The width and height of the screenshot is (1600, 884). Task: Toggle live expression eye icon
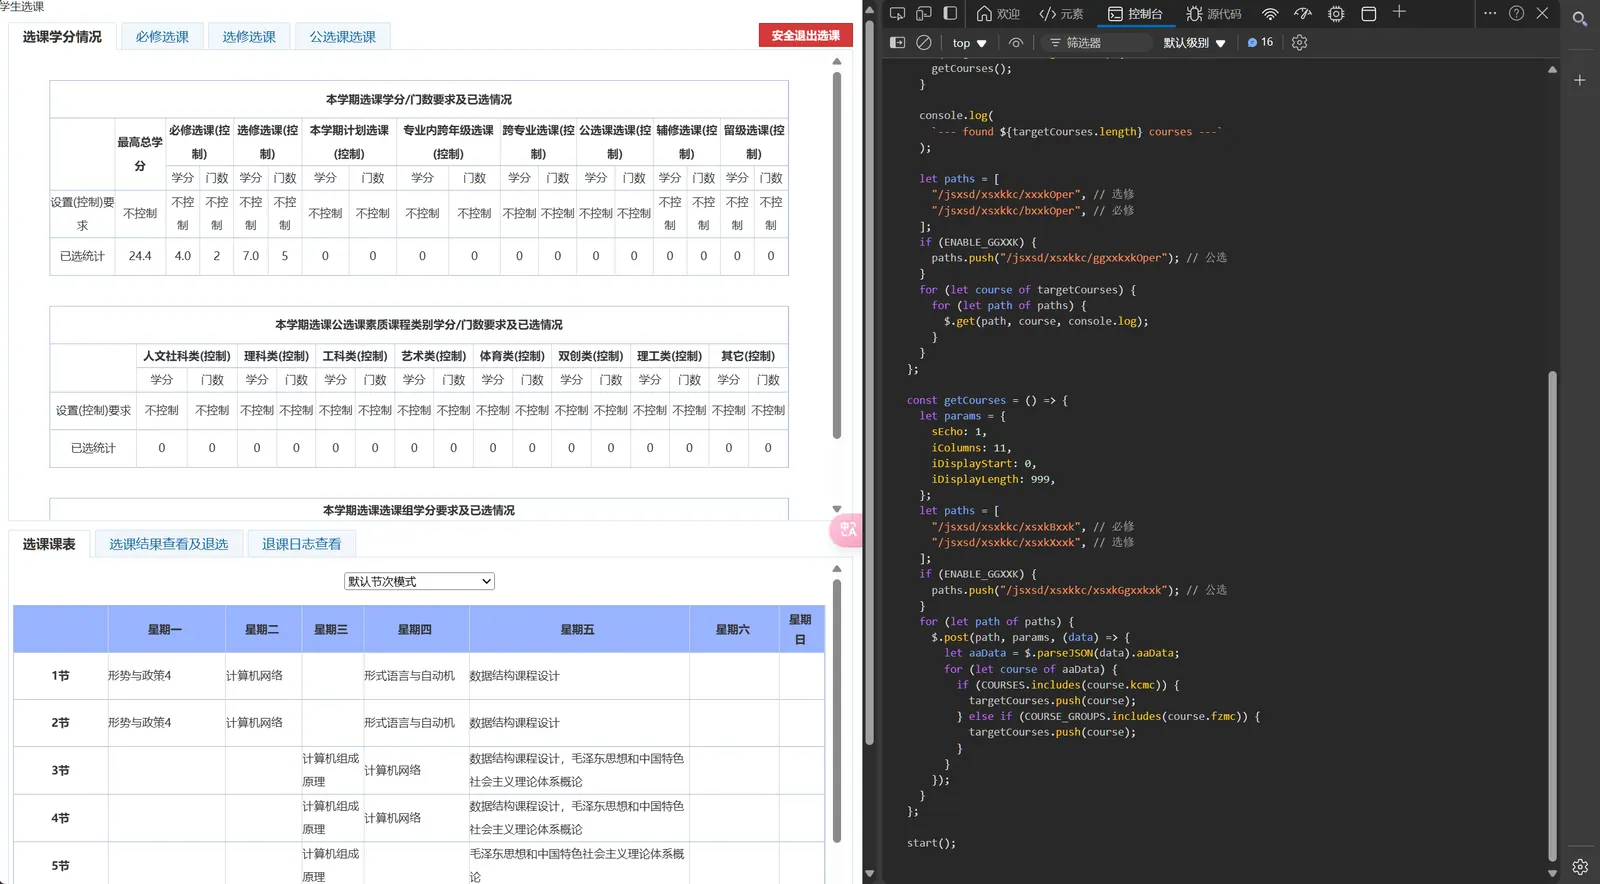[x=1016, y=43]
